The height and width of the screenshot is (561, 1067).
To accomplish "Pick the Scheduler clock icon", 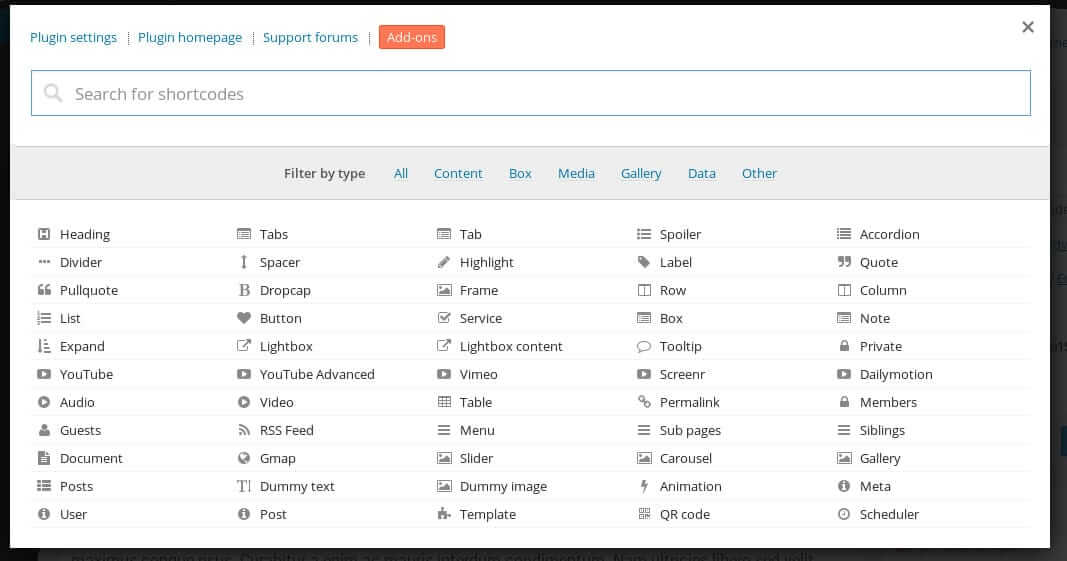I will point(844,514).
